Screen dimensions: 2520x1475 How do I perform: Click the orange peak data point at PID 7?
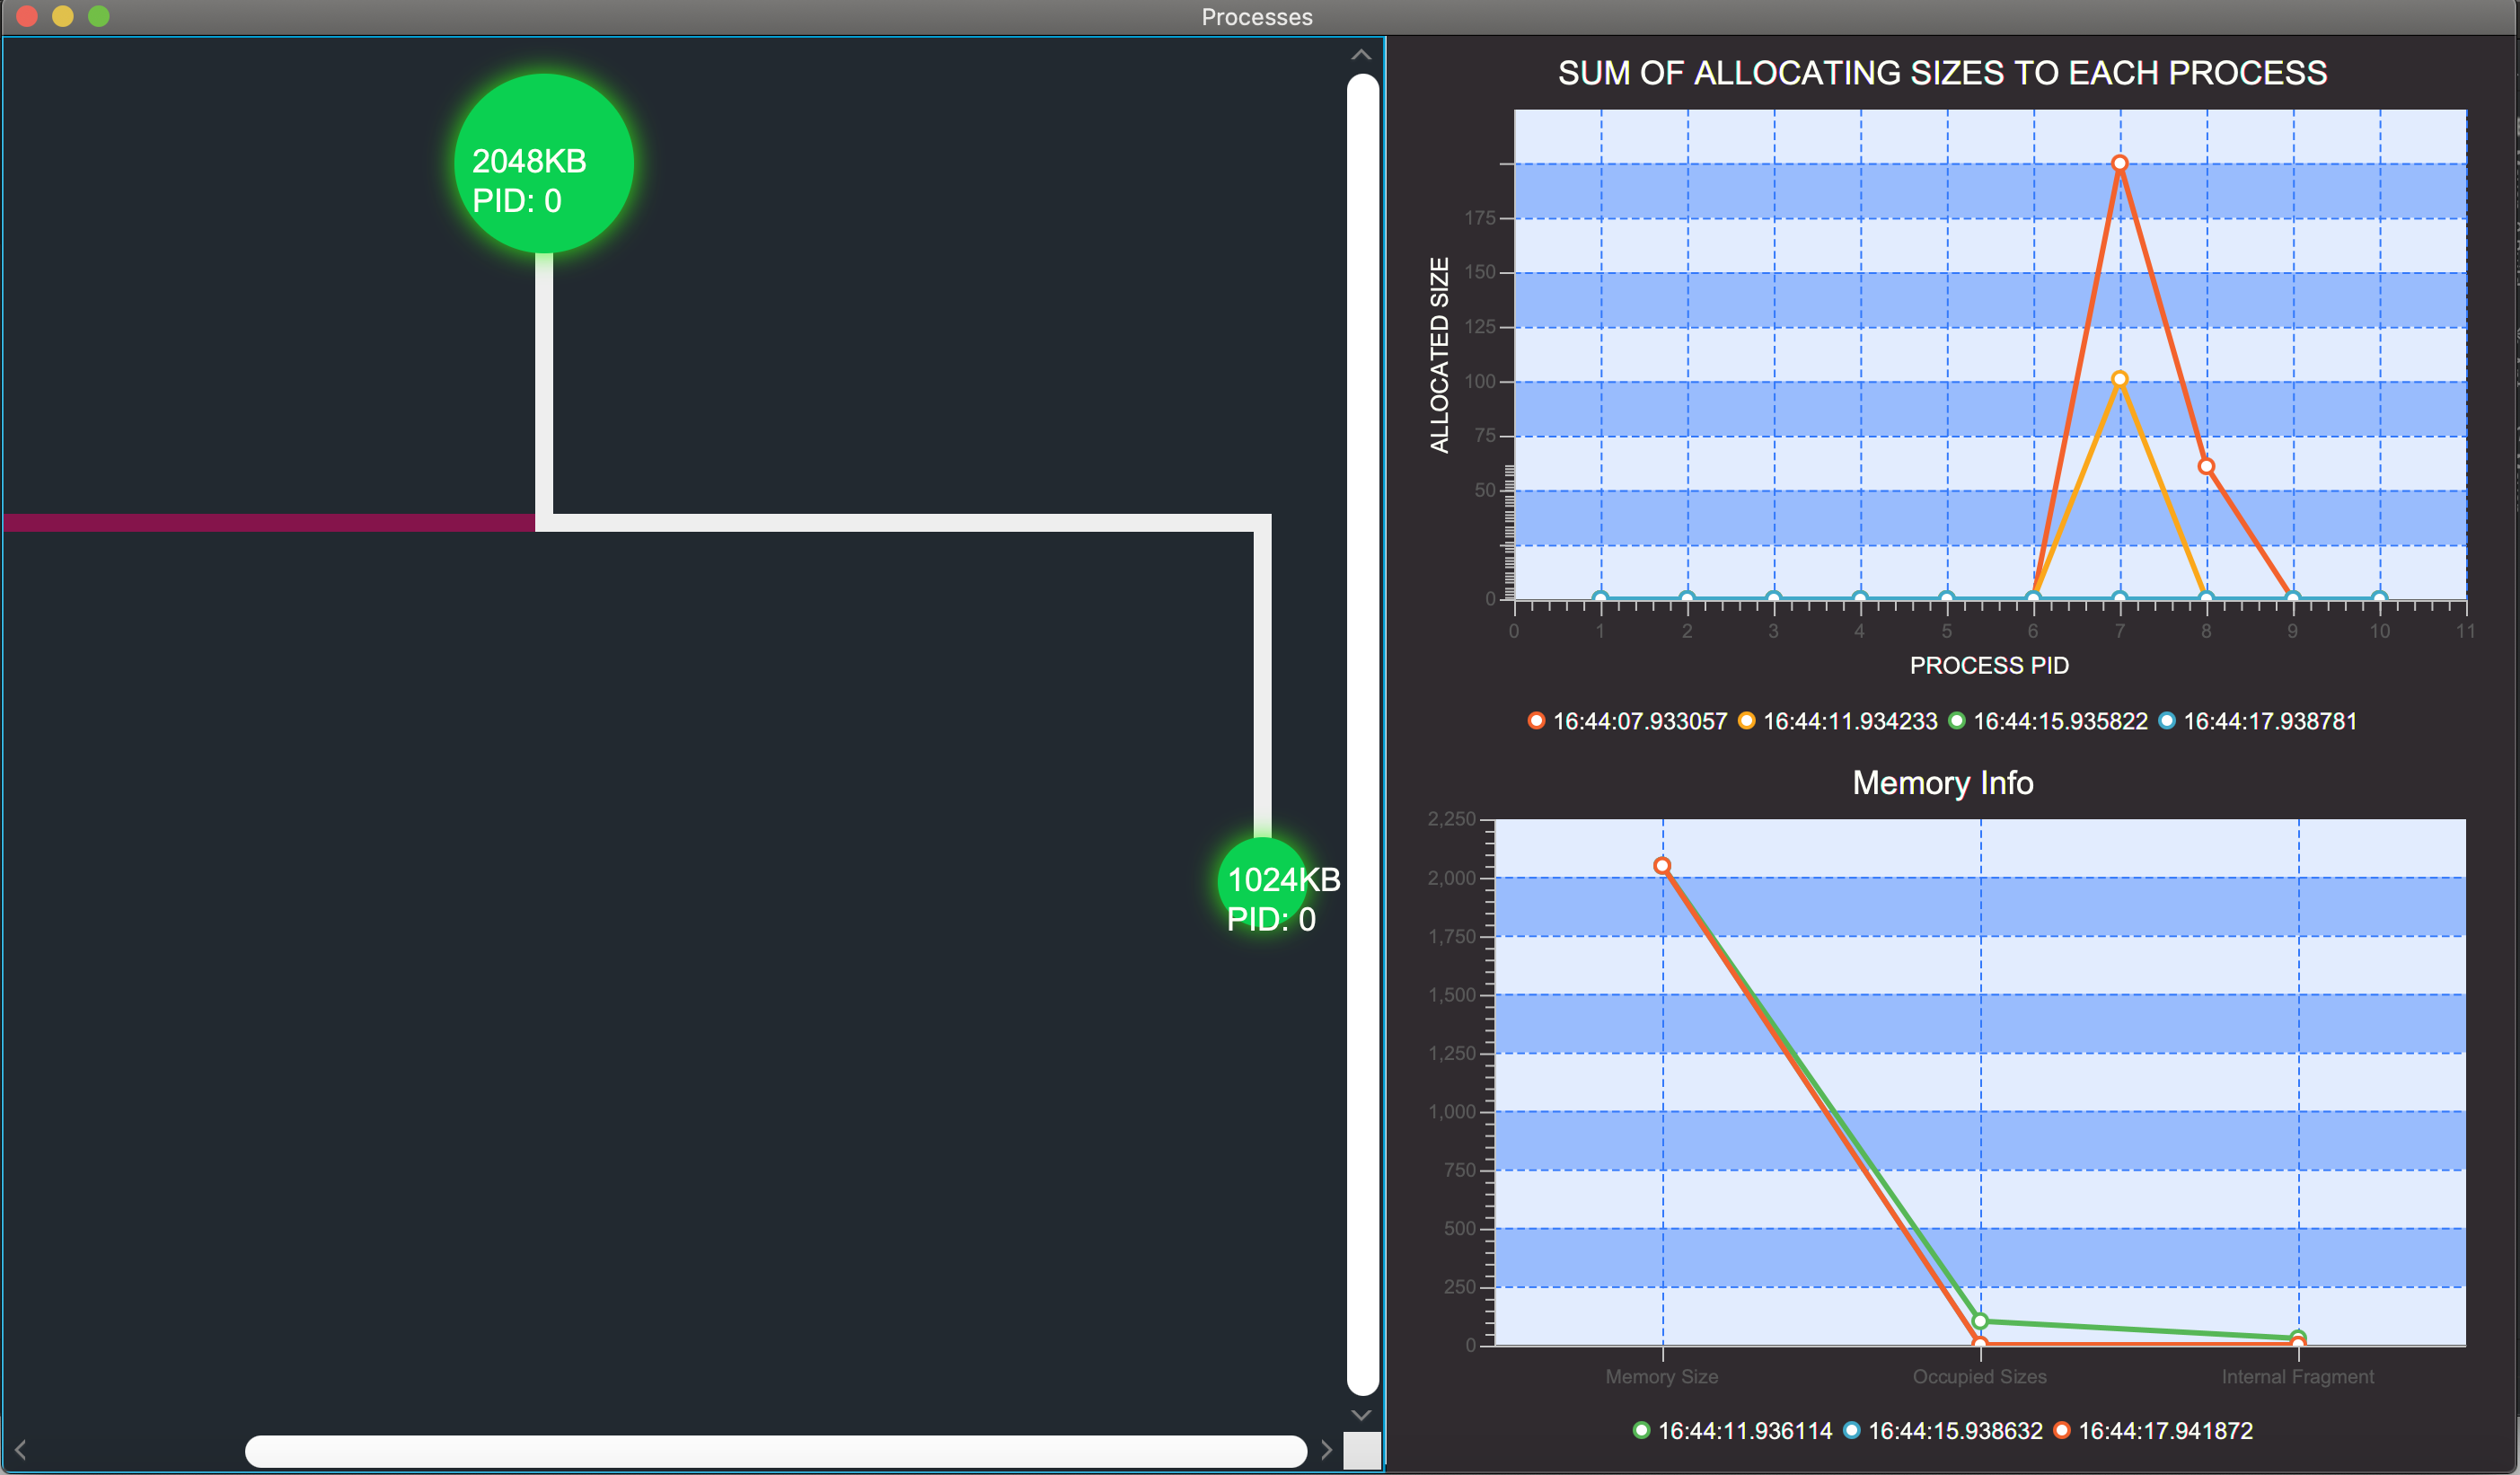2119,163
